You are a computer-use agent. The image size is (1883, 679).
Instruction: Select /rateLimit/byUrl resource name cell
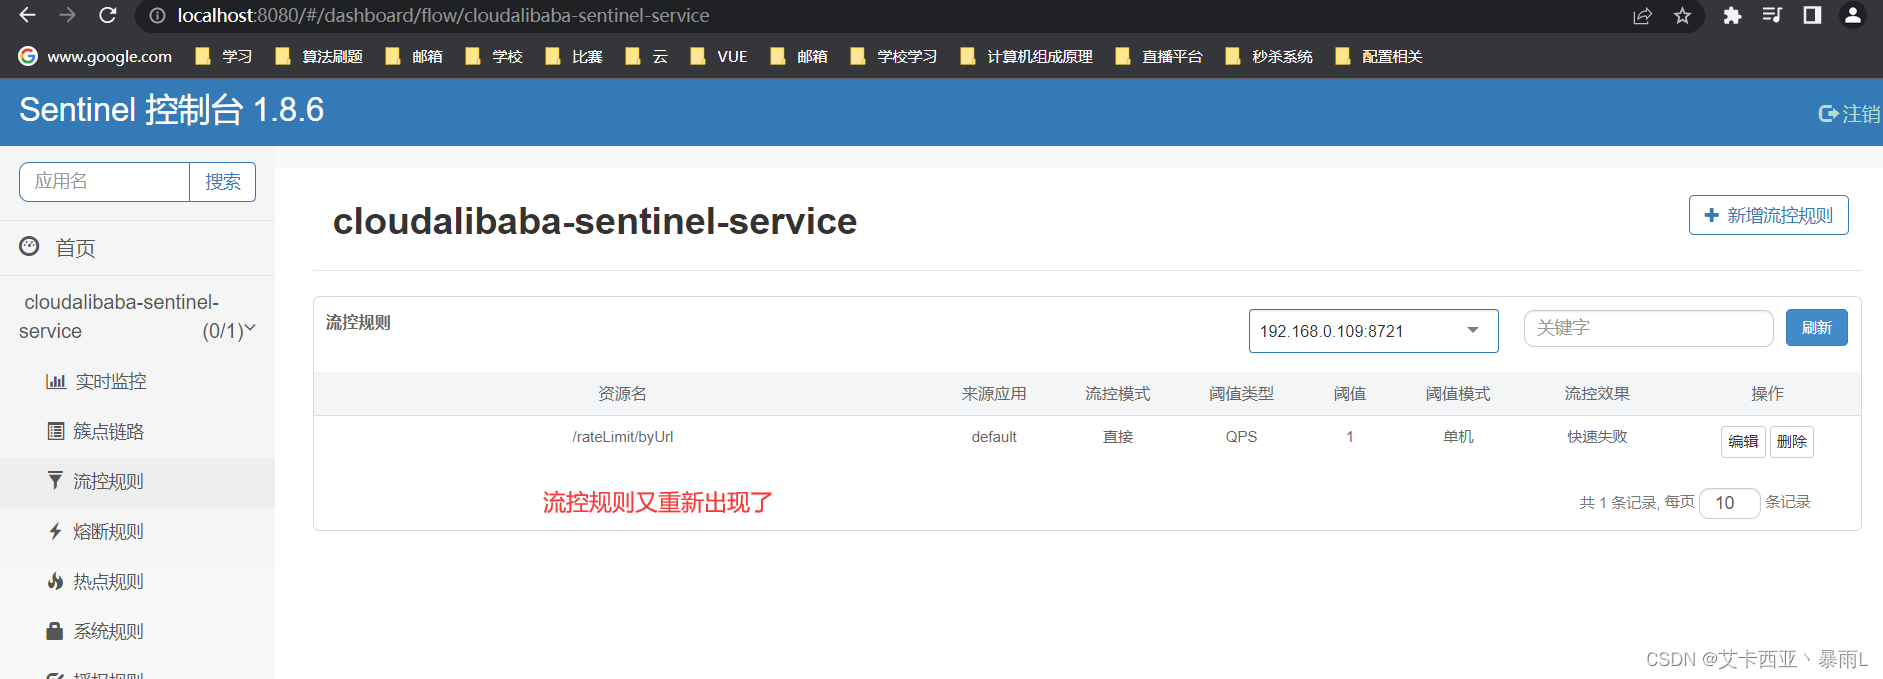(x=622, y=437)
